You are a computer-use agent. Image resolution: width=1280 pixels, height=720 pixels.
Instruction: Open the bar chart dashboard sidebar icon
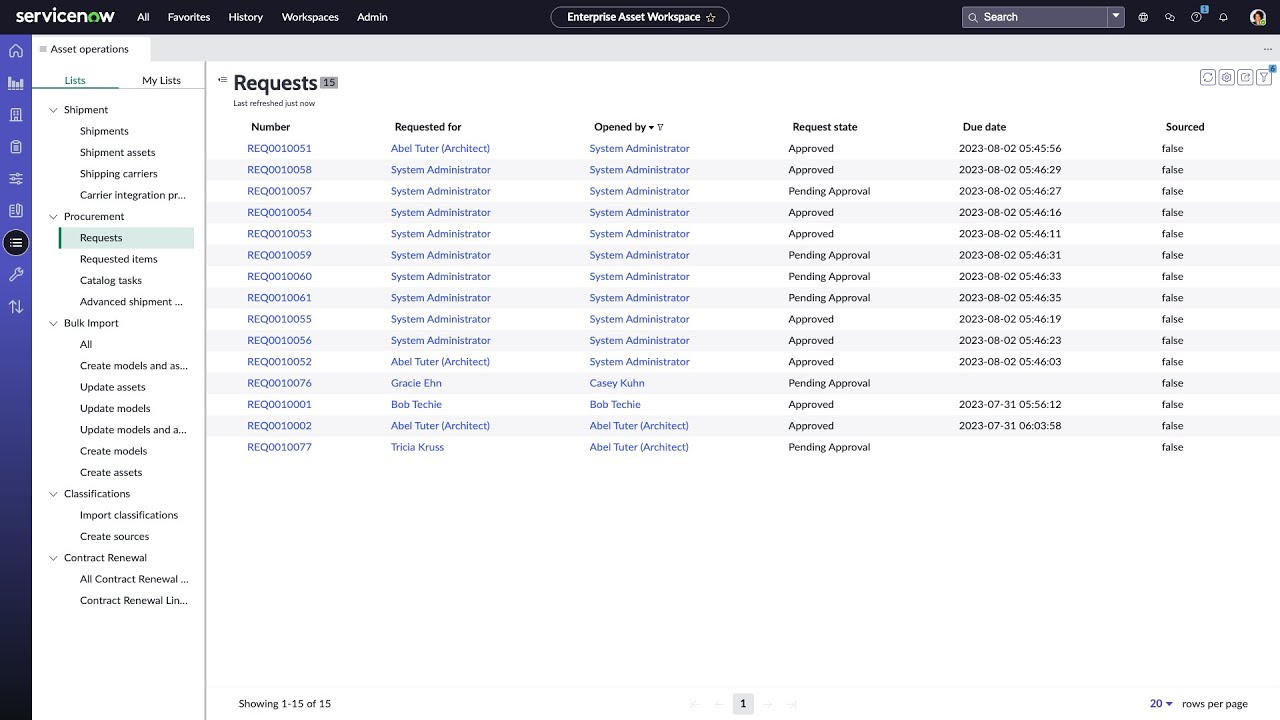[16, 83]
